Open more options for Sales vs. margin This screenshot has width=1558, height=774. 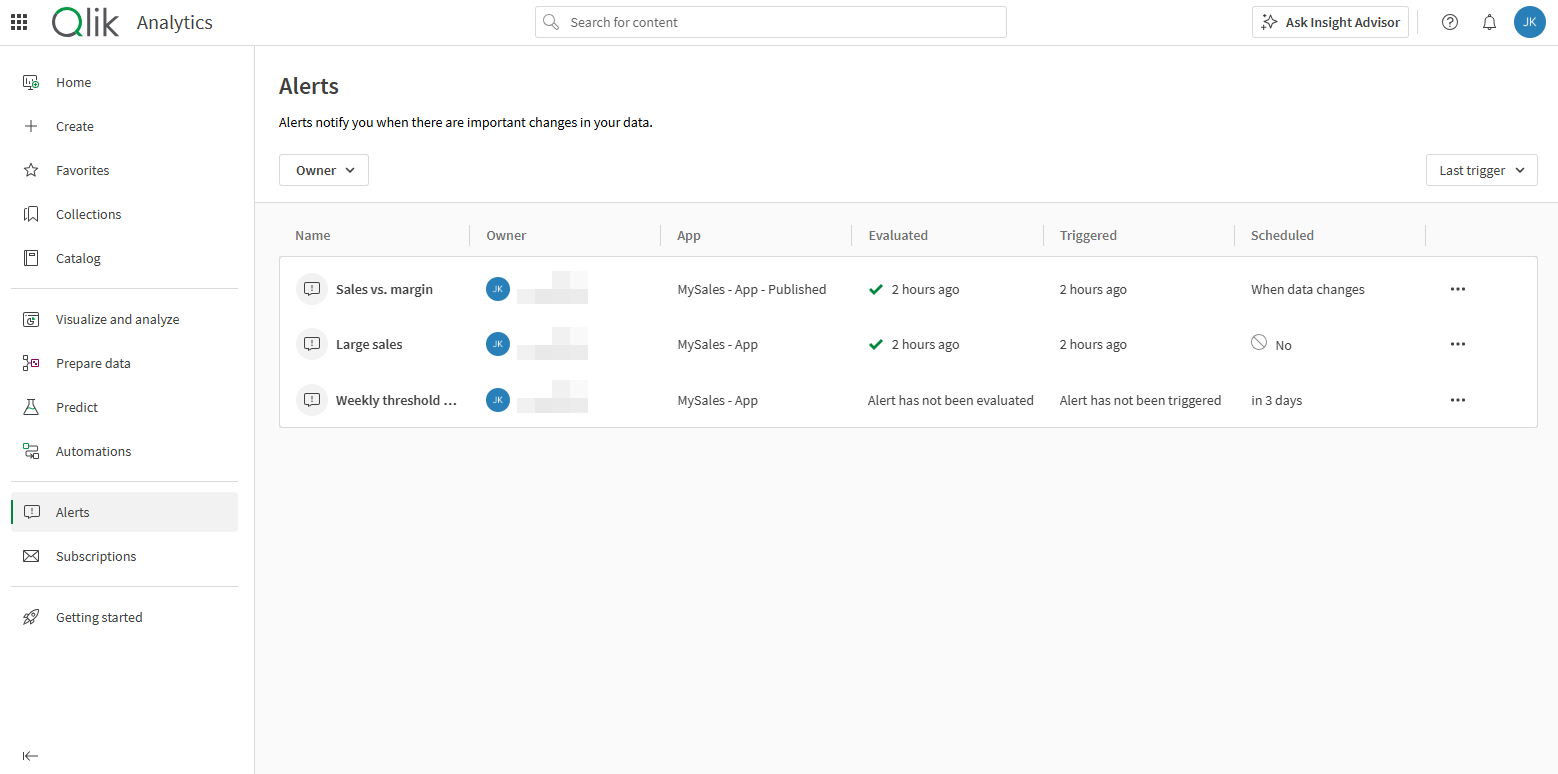(1457, 289)
